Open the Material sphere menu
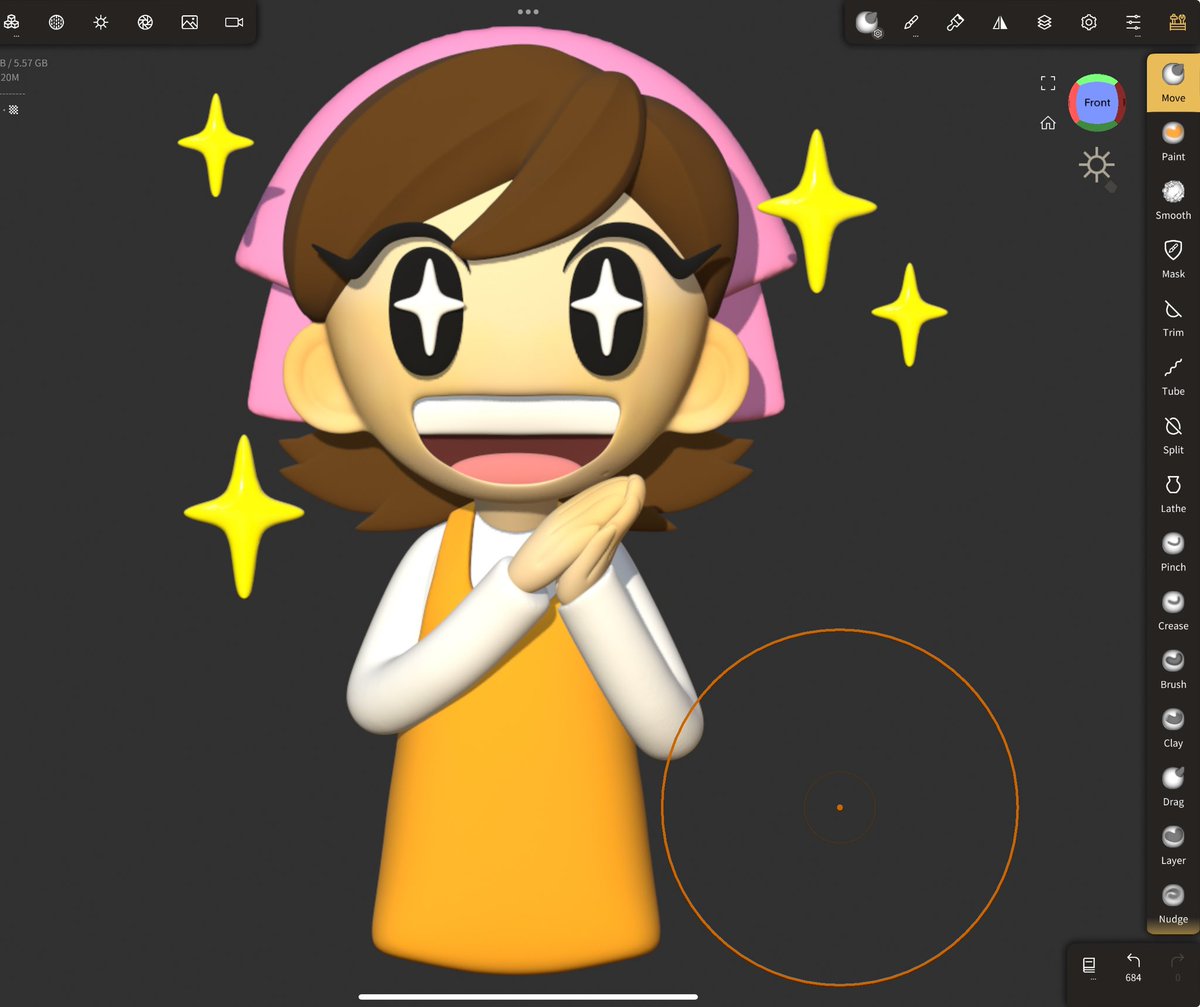Image resolution: width=1200 pixels, height=1007 pixels. 867,22
